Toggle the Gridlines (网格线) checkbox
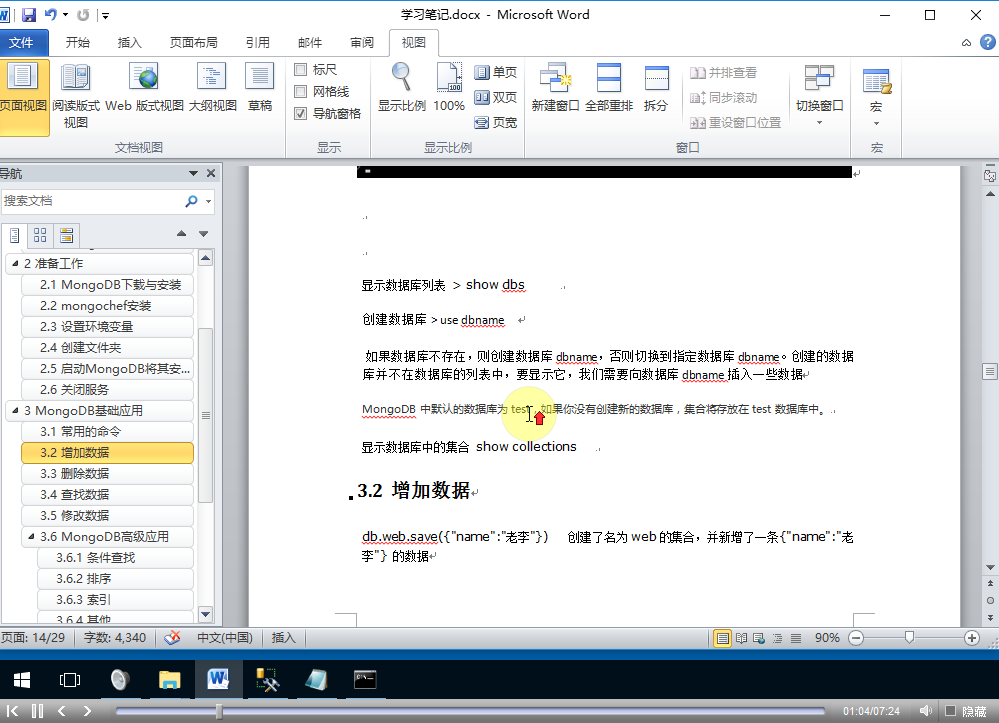999x723 pixels. [x=301, y=92]
